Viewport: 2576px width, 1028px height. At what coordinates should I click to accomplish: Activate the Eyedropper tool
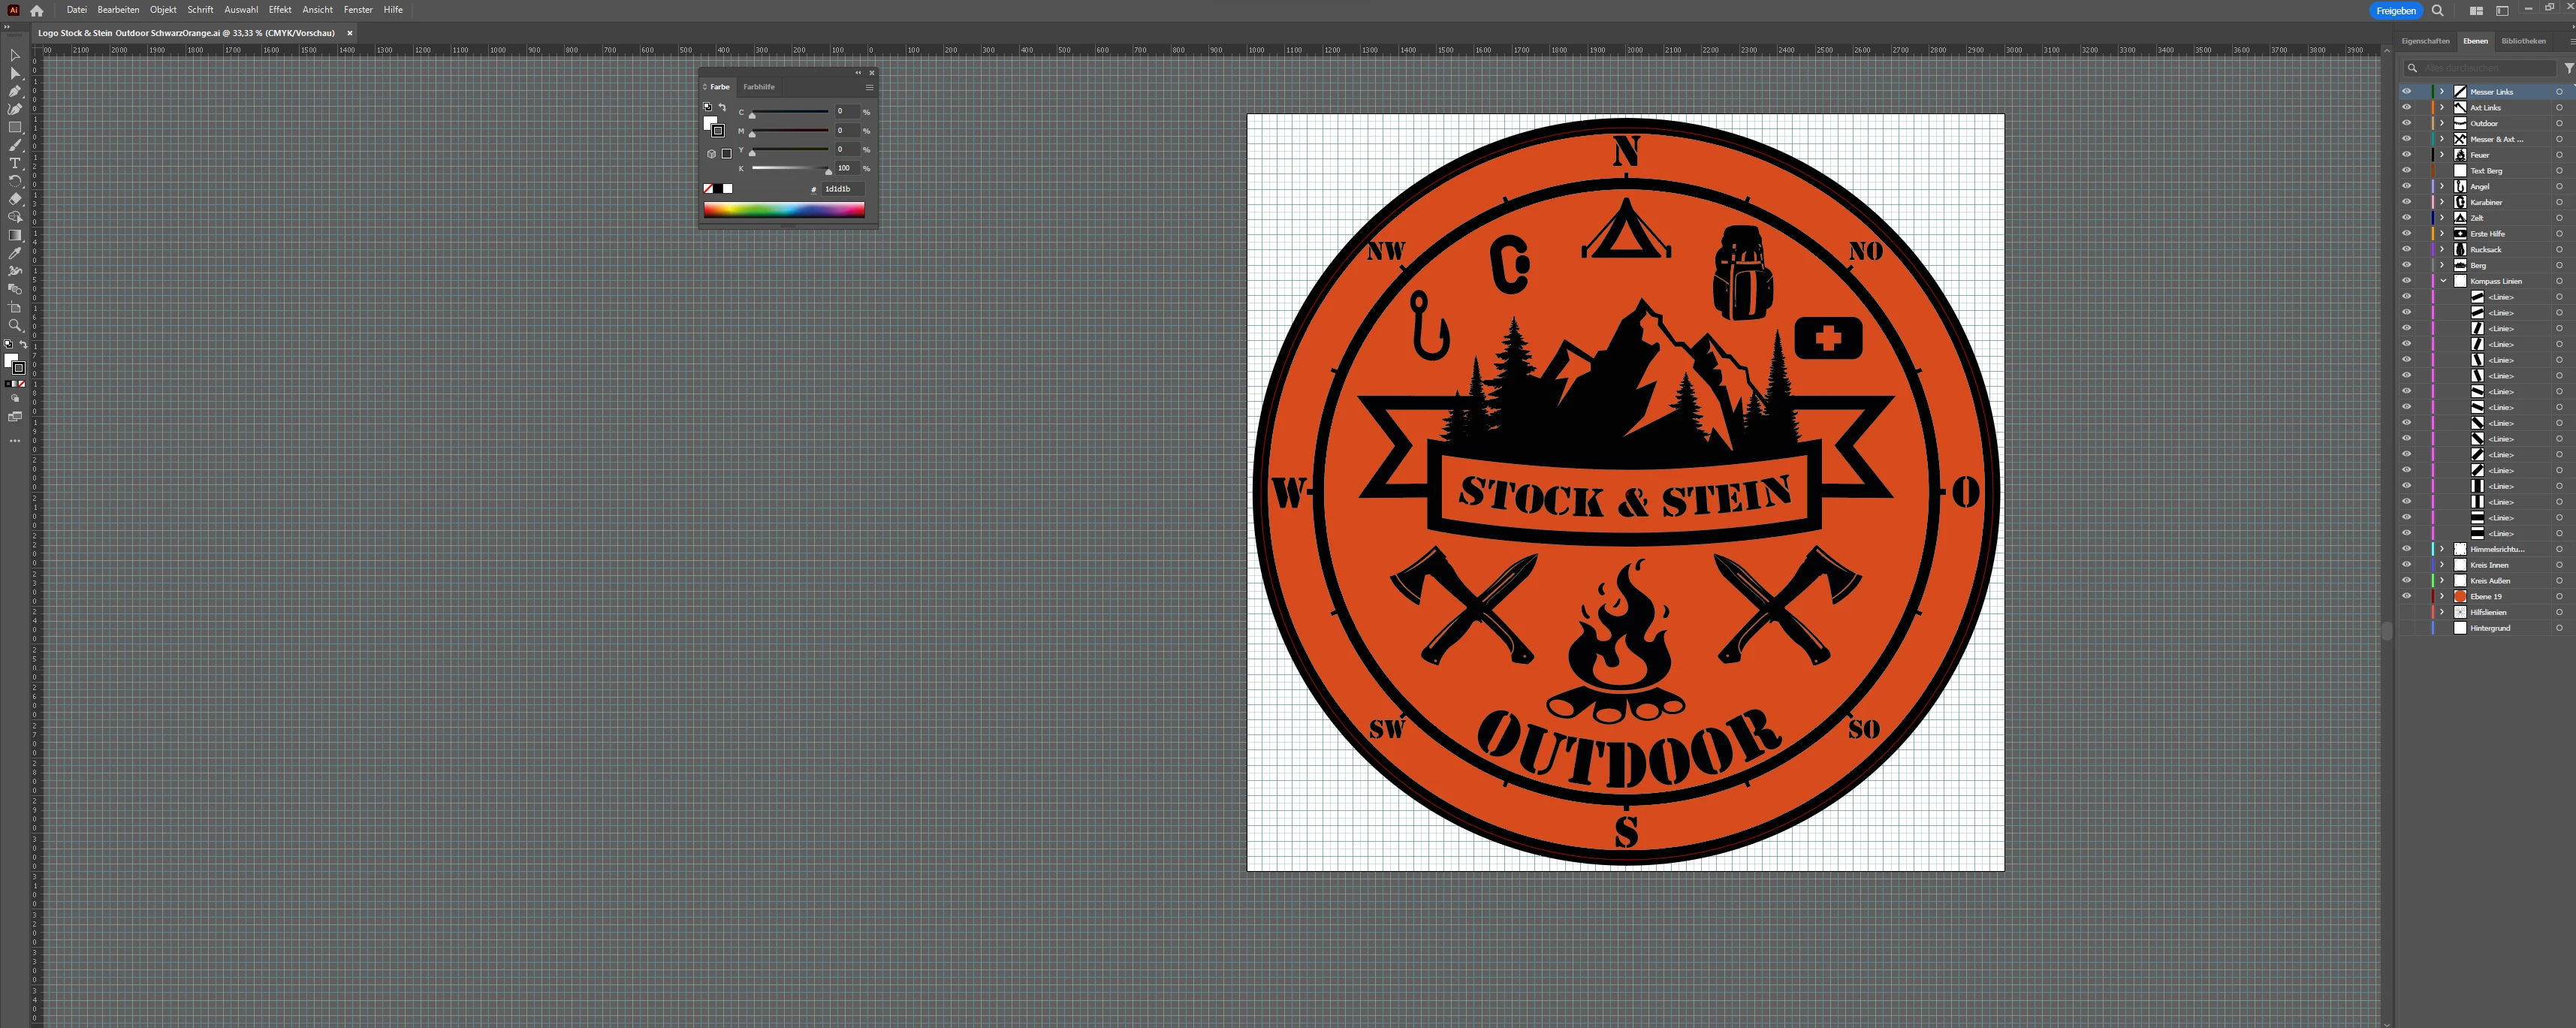[x=15, y=253]
